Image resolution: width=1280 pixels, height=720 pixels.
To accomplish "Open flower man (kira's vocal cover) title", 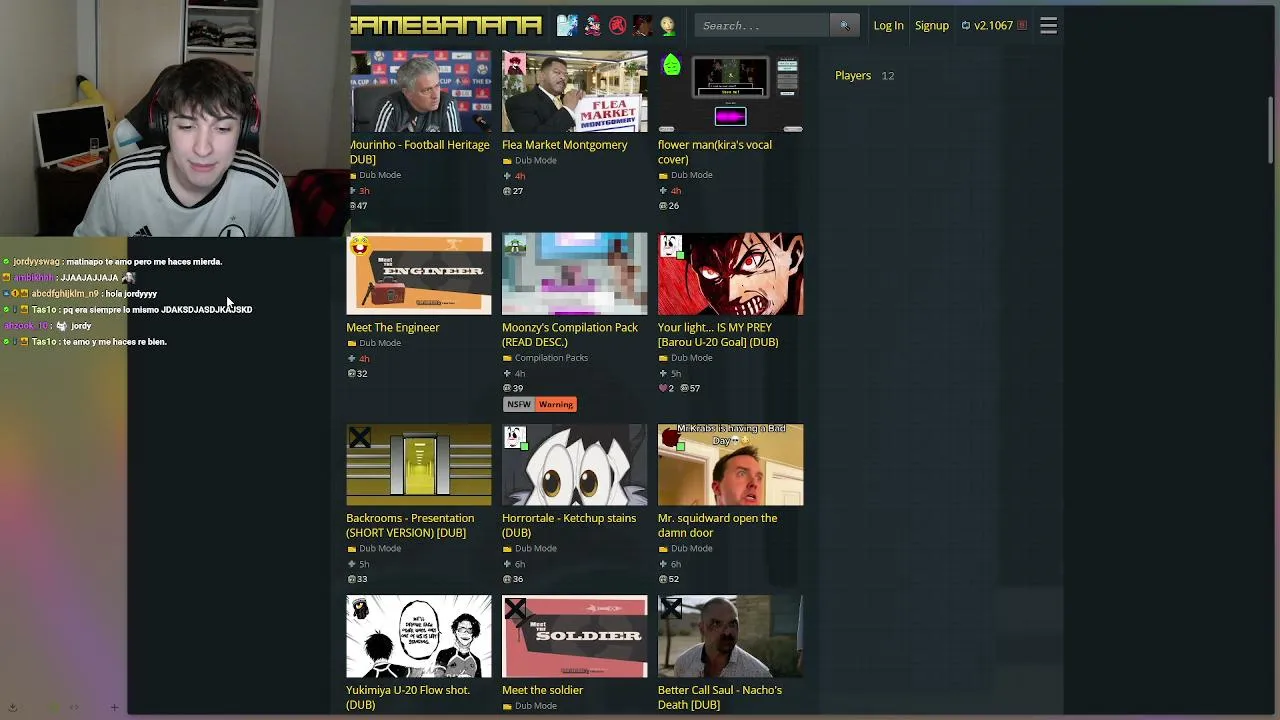I will click(715, 152).
